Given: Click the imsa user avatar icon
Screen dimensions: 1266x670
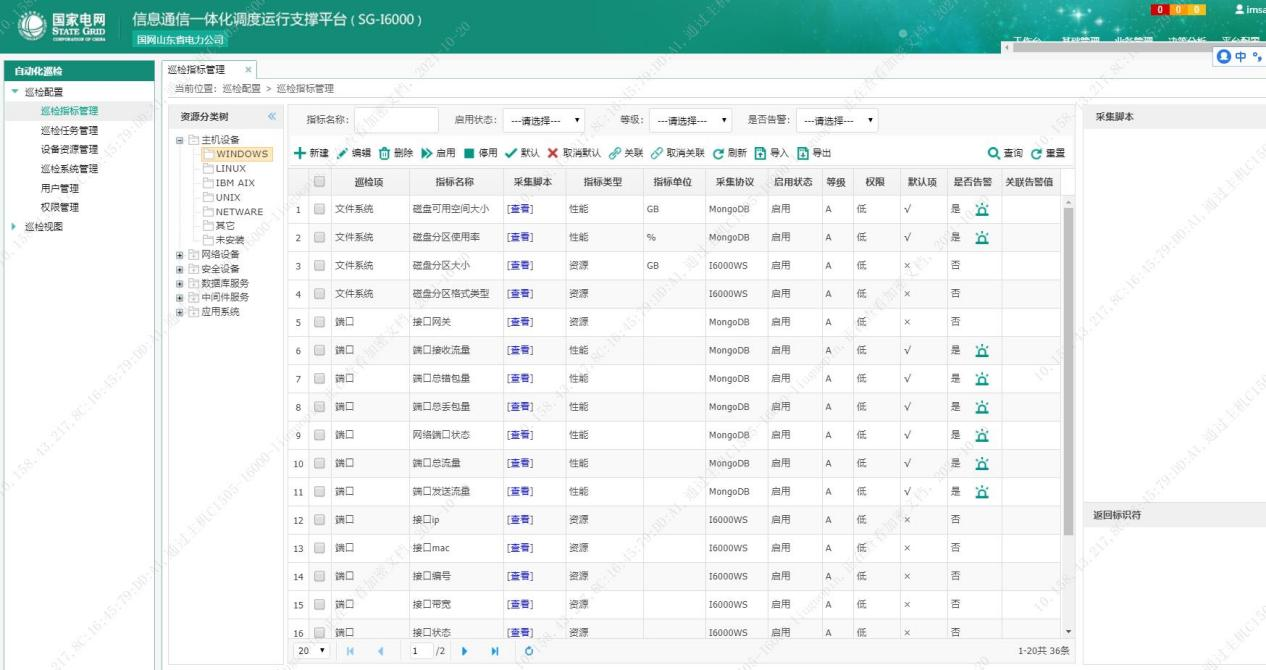Looking at the screenshot, I should pos(1240,10).
